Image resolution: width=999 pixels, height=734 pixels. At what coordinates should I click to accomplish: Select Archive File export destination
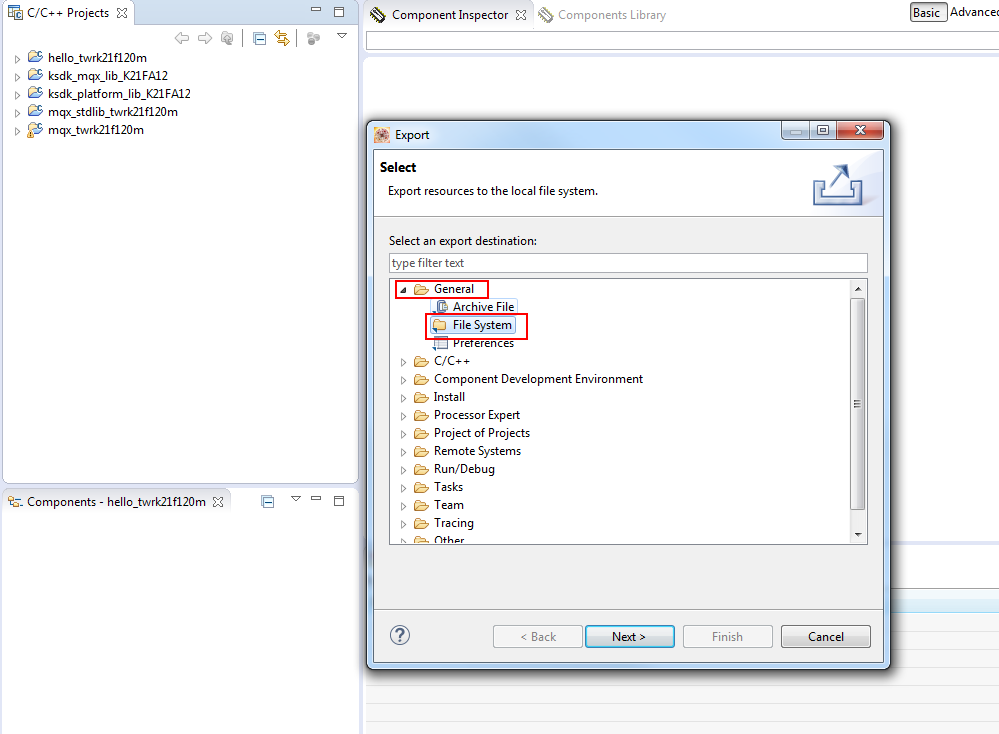click(483, 307)
